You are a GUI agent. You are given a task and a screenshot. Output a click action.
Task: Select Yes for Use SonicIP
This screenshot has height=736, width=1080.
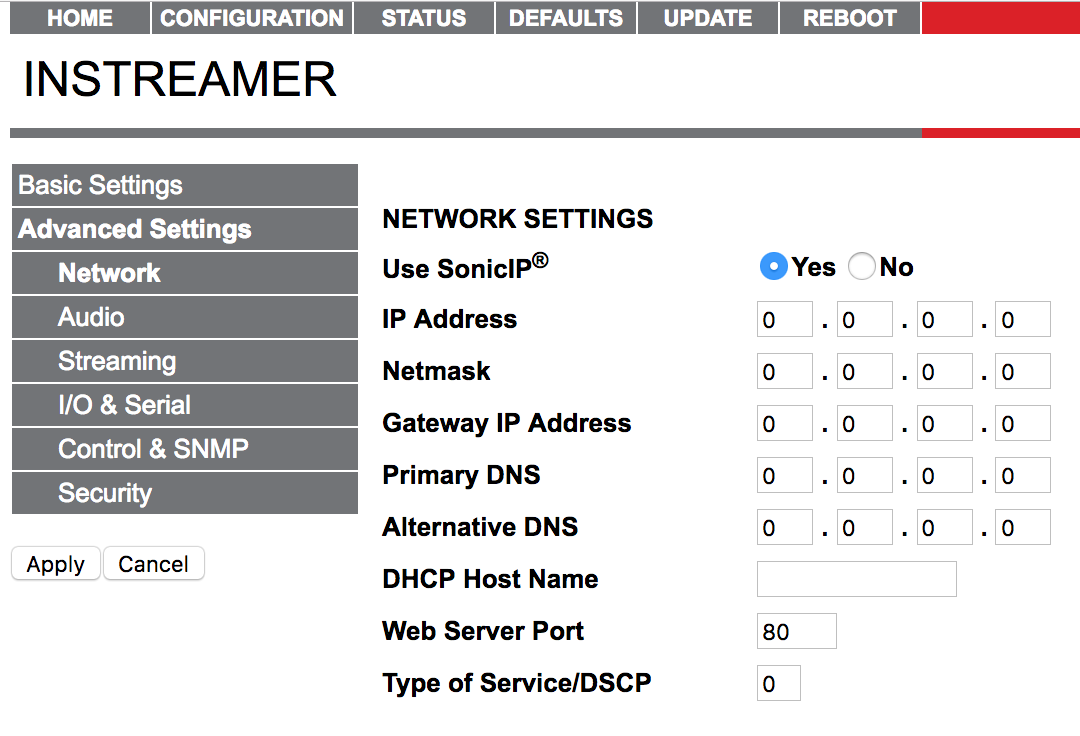[x=773, y=266]
